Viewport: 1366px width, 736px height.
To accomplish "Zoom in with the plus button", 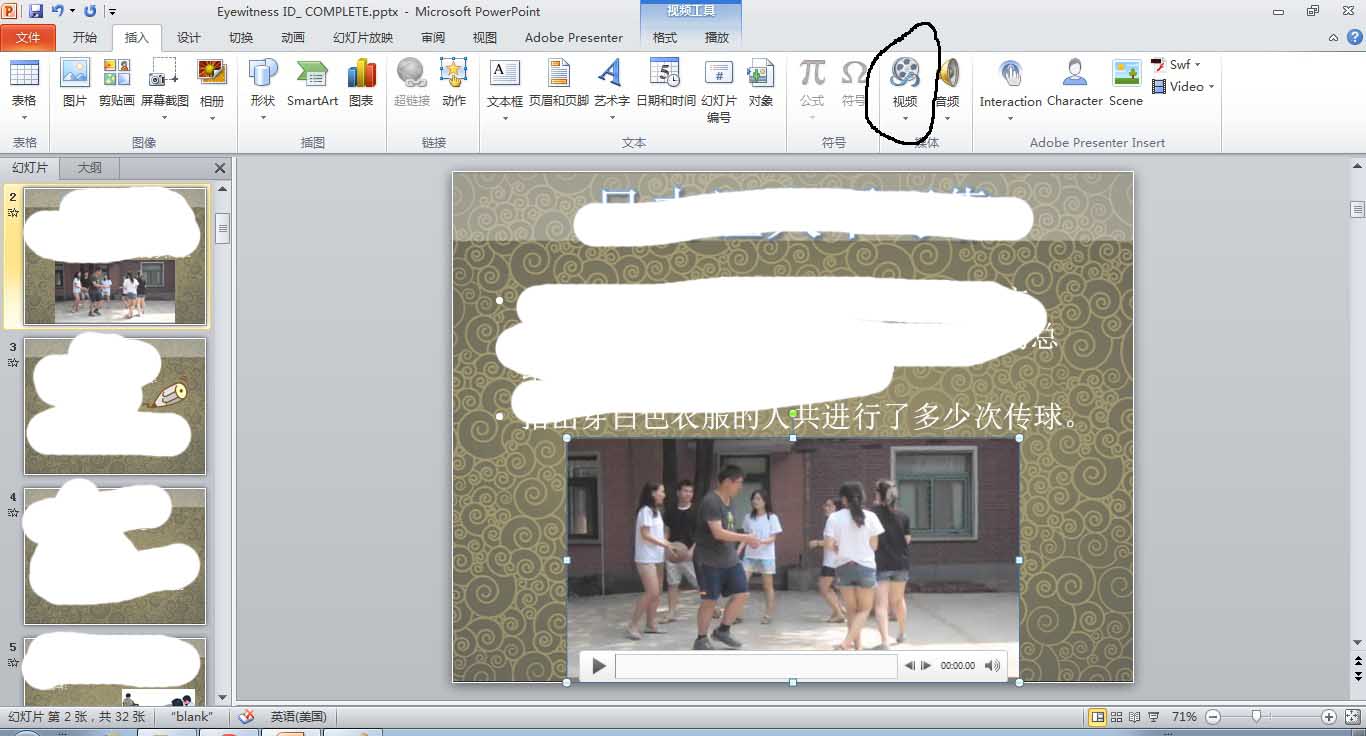I will (1328, 717).
